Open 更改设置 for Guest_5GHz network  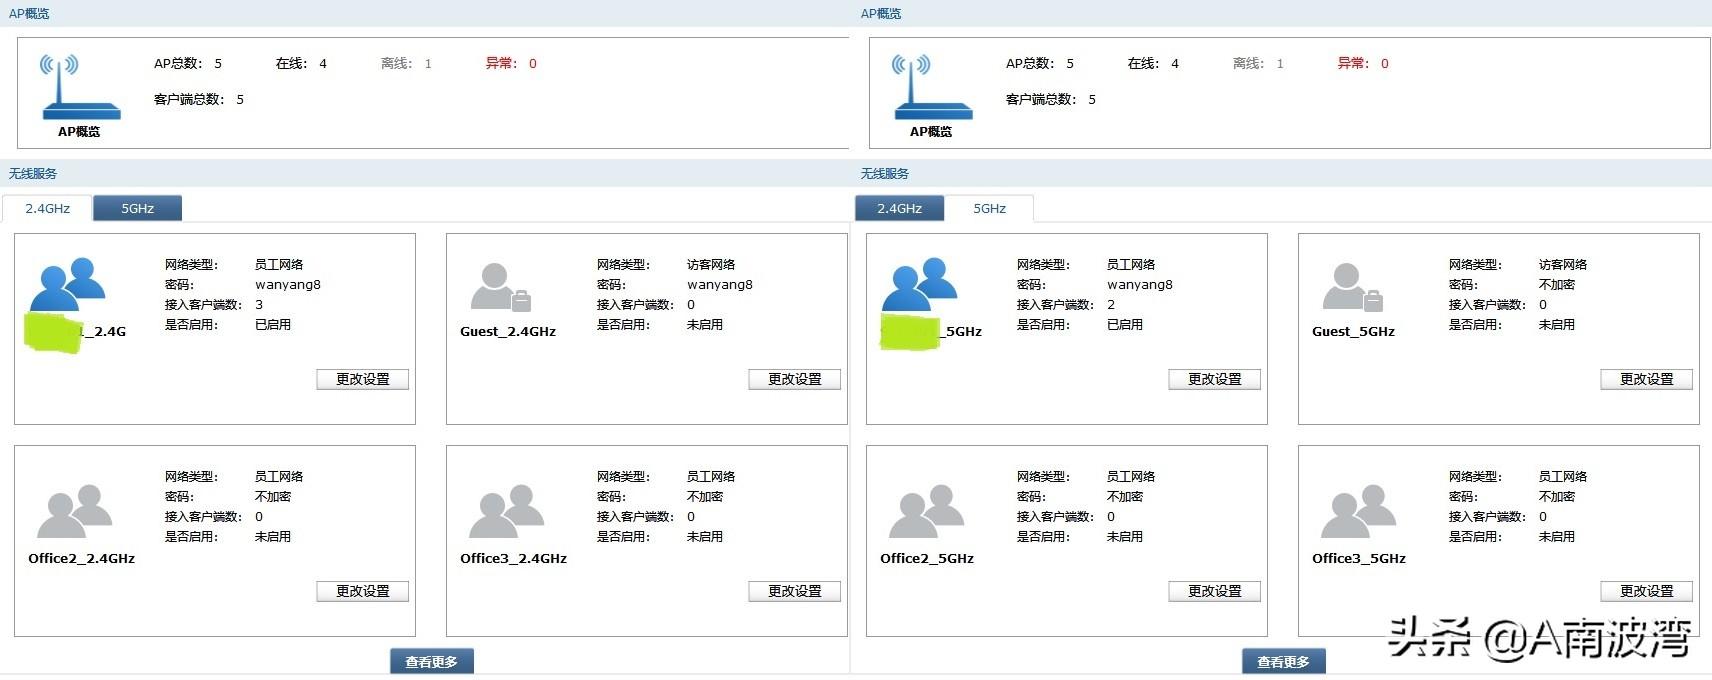(1646, 379)
